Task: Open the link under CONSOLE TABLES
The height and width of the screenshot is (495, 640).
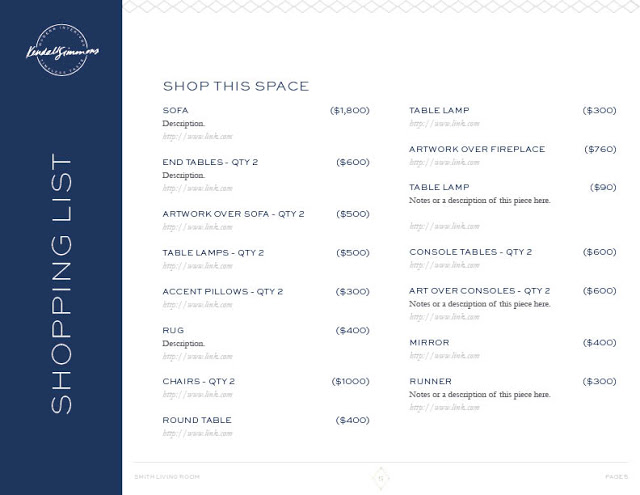Action: click(x=444, y=265)
